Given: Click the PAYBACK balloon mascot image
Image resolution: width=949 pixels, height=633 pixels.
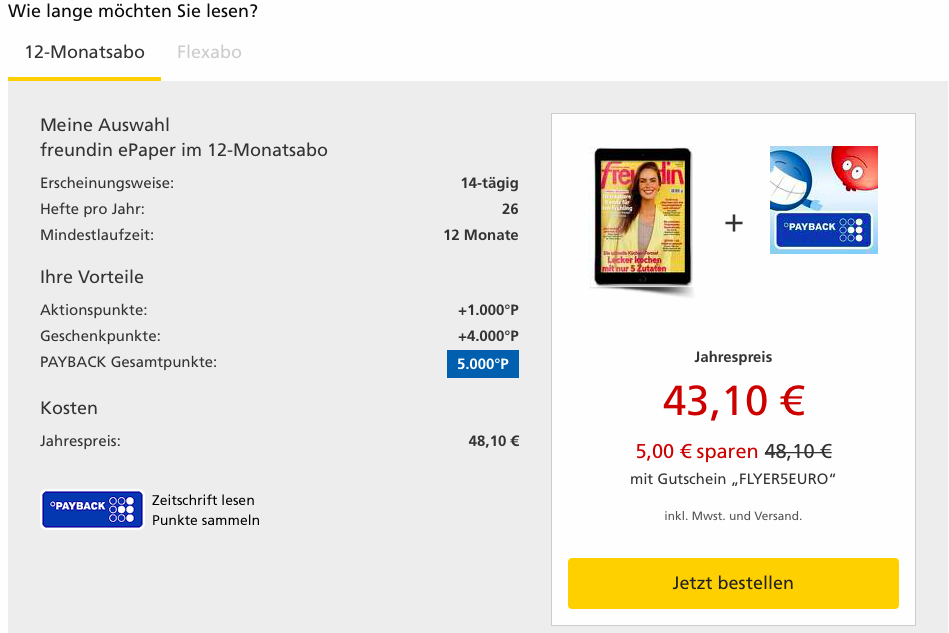Looking at the screenshot, I should pos(824,199).
